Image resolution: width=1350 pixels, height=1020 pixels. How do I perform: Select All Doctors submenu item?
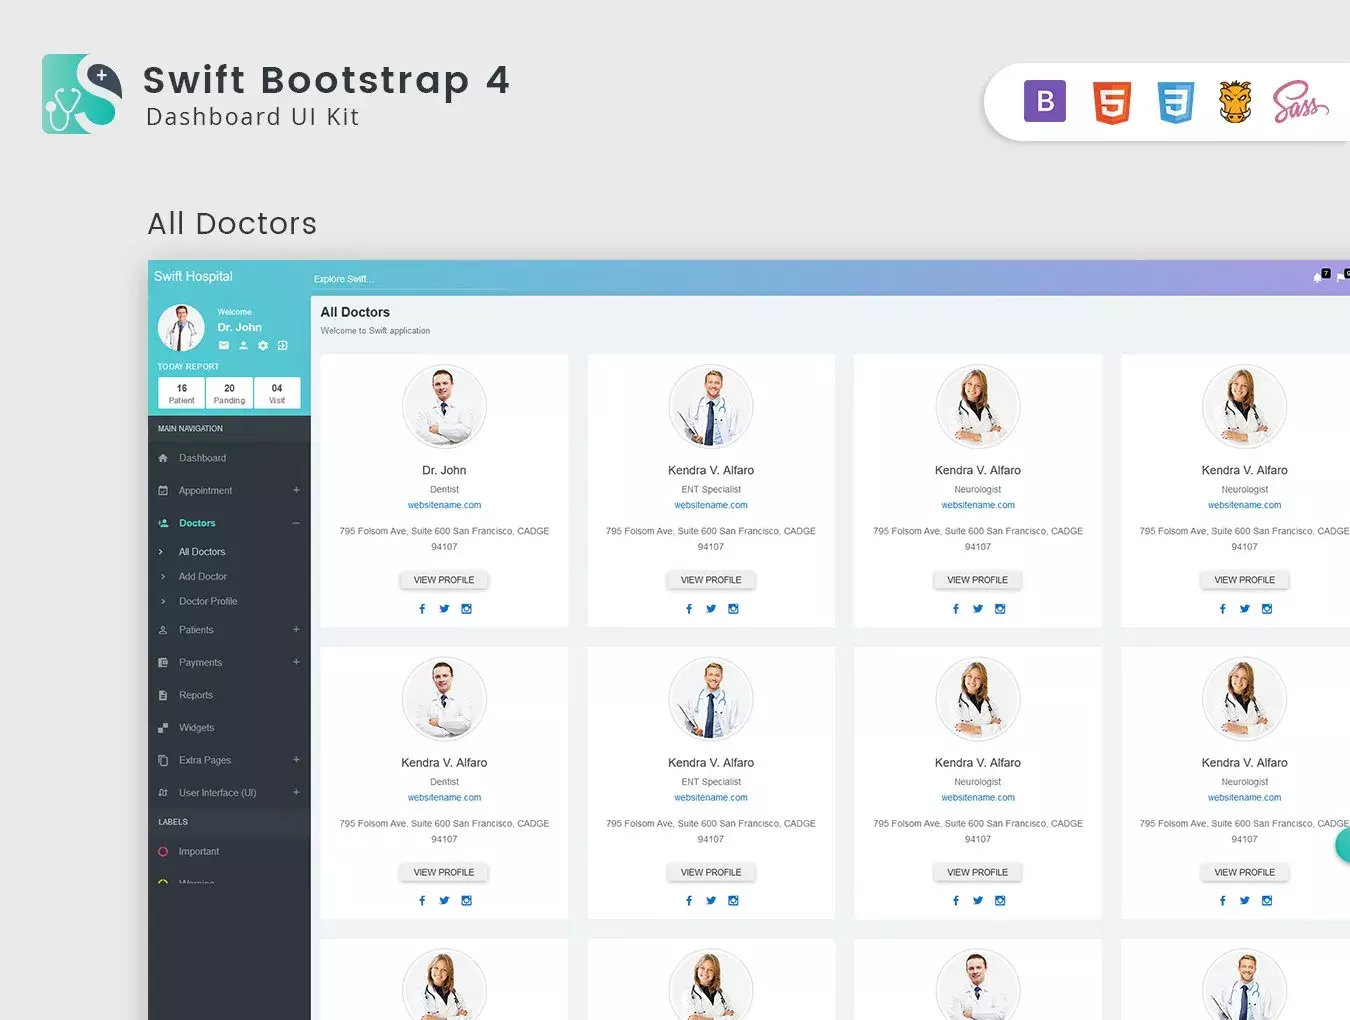[202, 552]
